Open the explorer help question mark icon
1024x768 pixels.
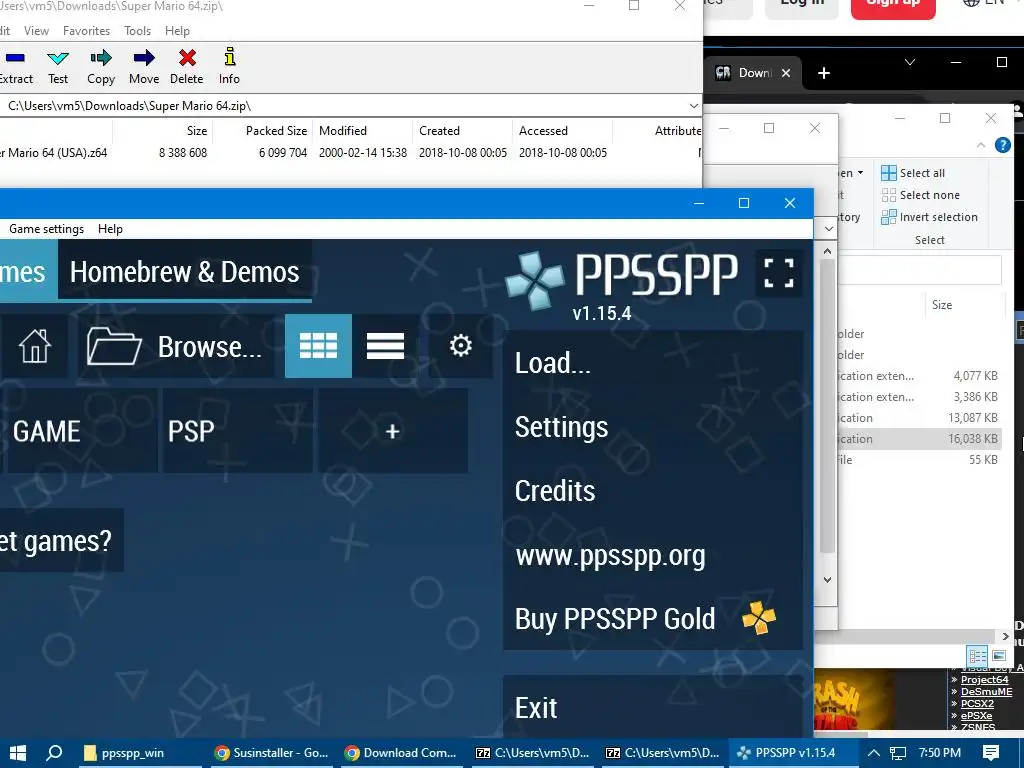[1002, 145]
